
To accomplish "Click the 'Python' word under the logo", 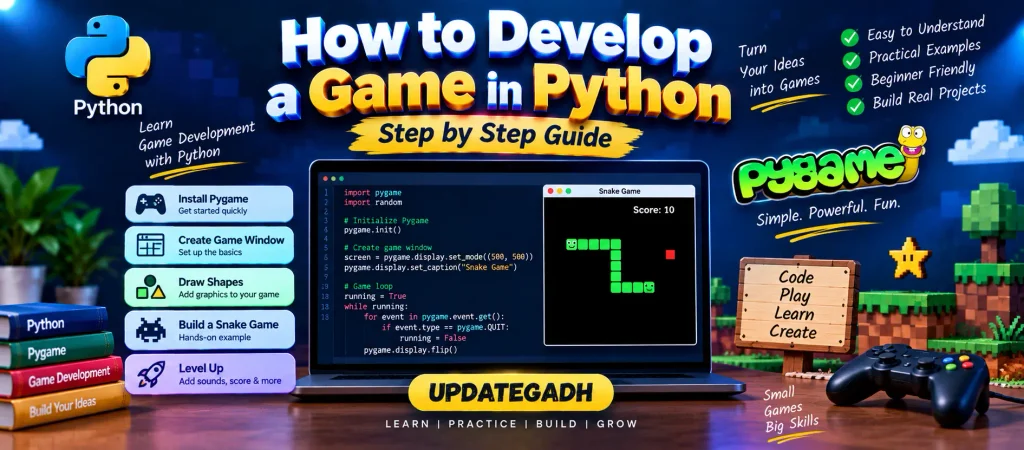I will 108,108.
